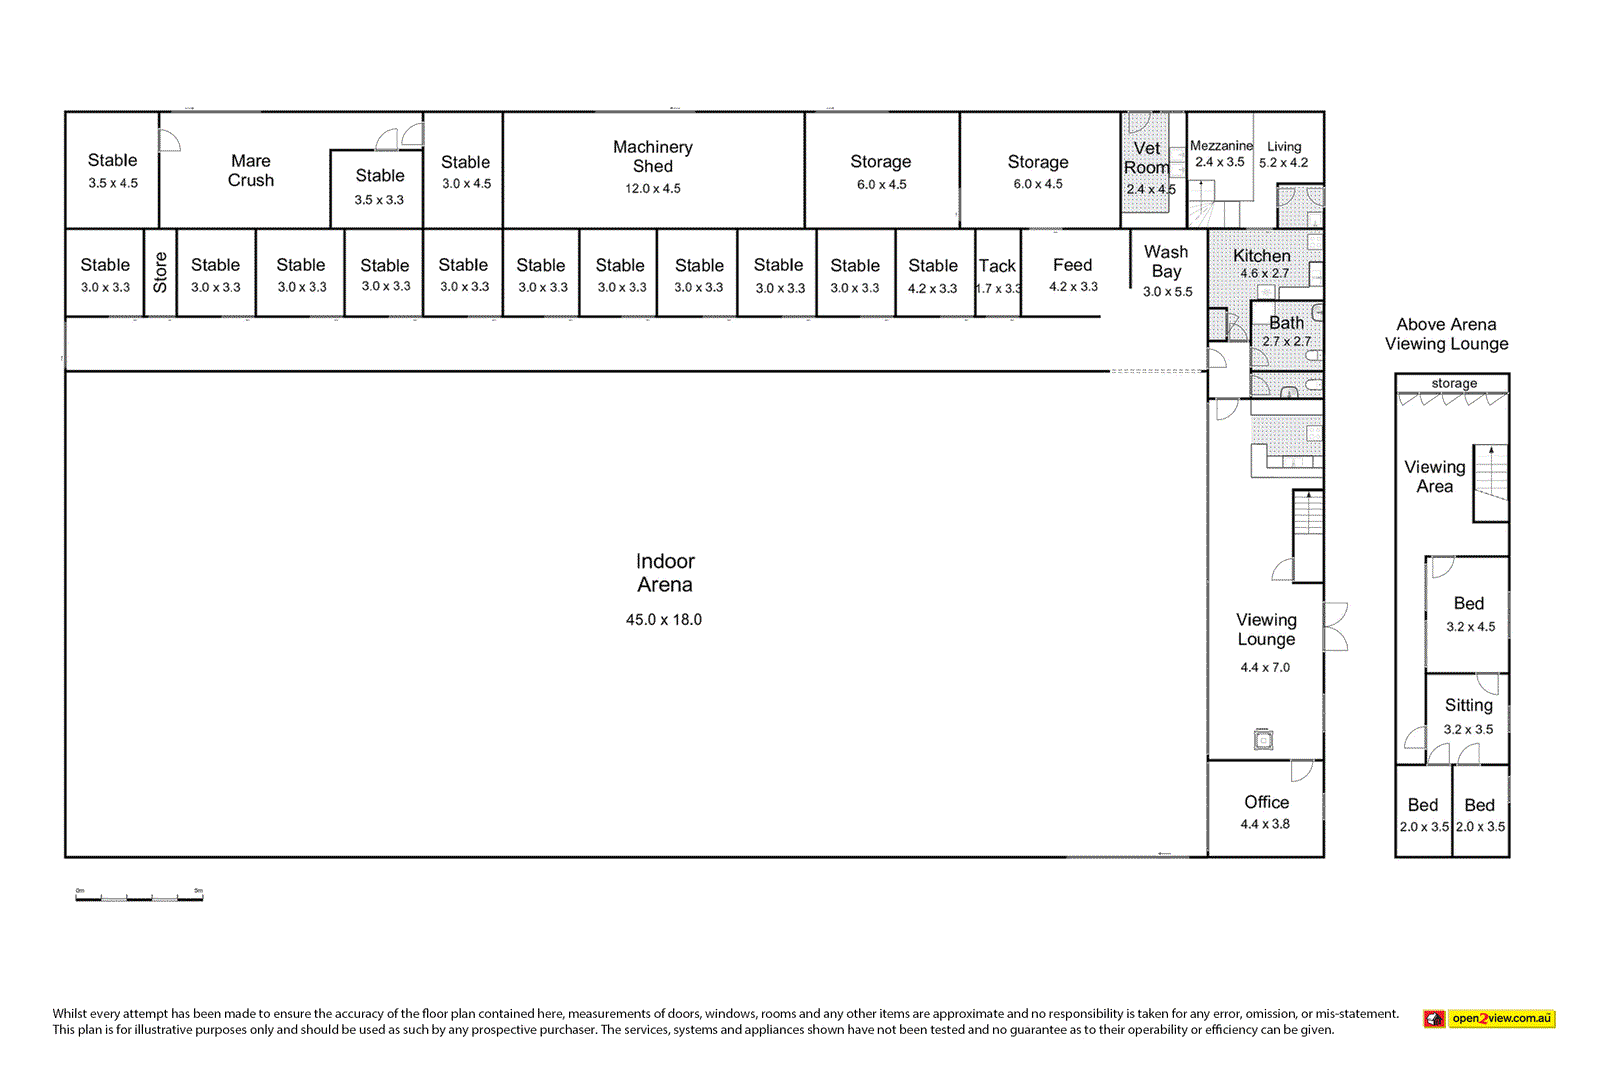Click the scale bar below the floor plan
This screenshot has height=1067, width=1600.
point(139,895)
